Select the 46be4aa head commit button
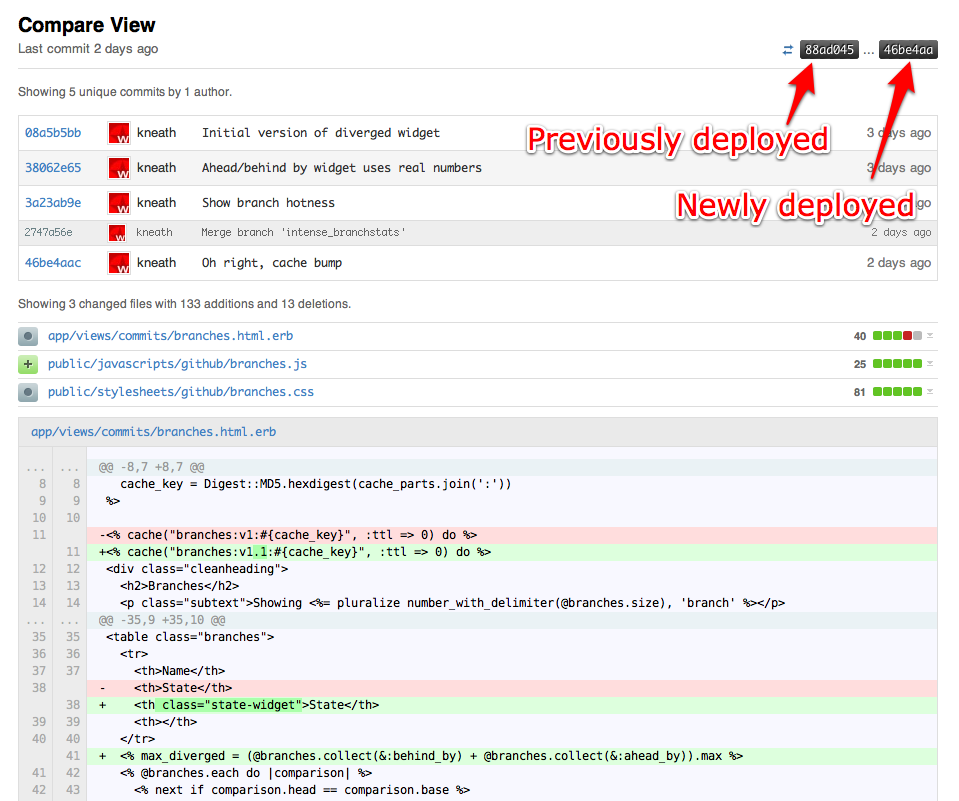Image resolution: width=959 pixels, height=801 pixels. click(x=908, y=50)
